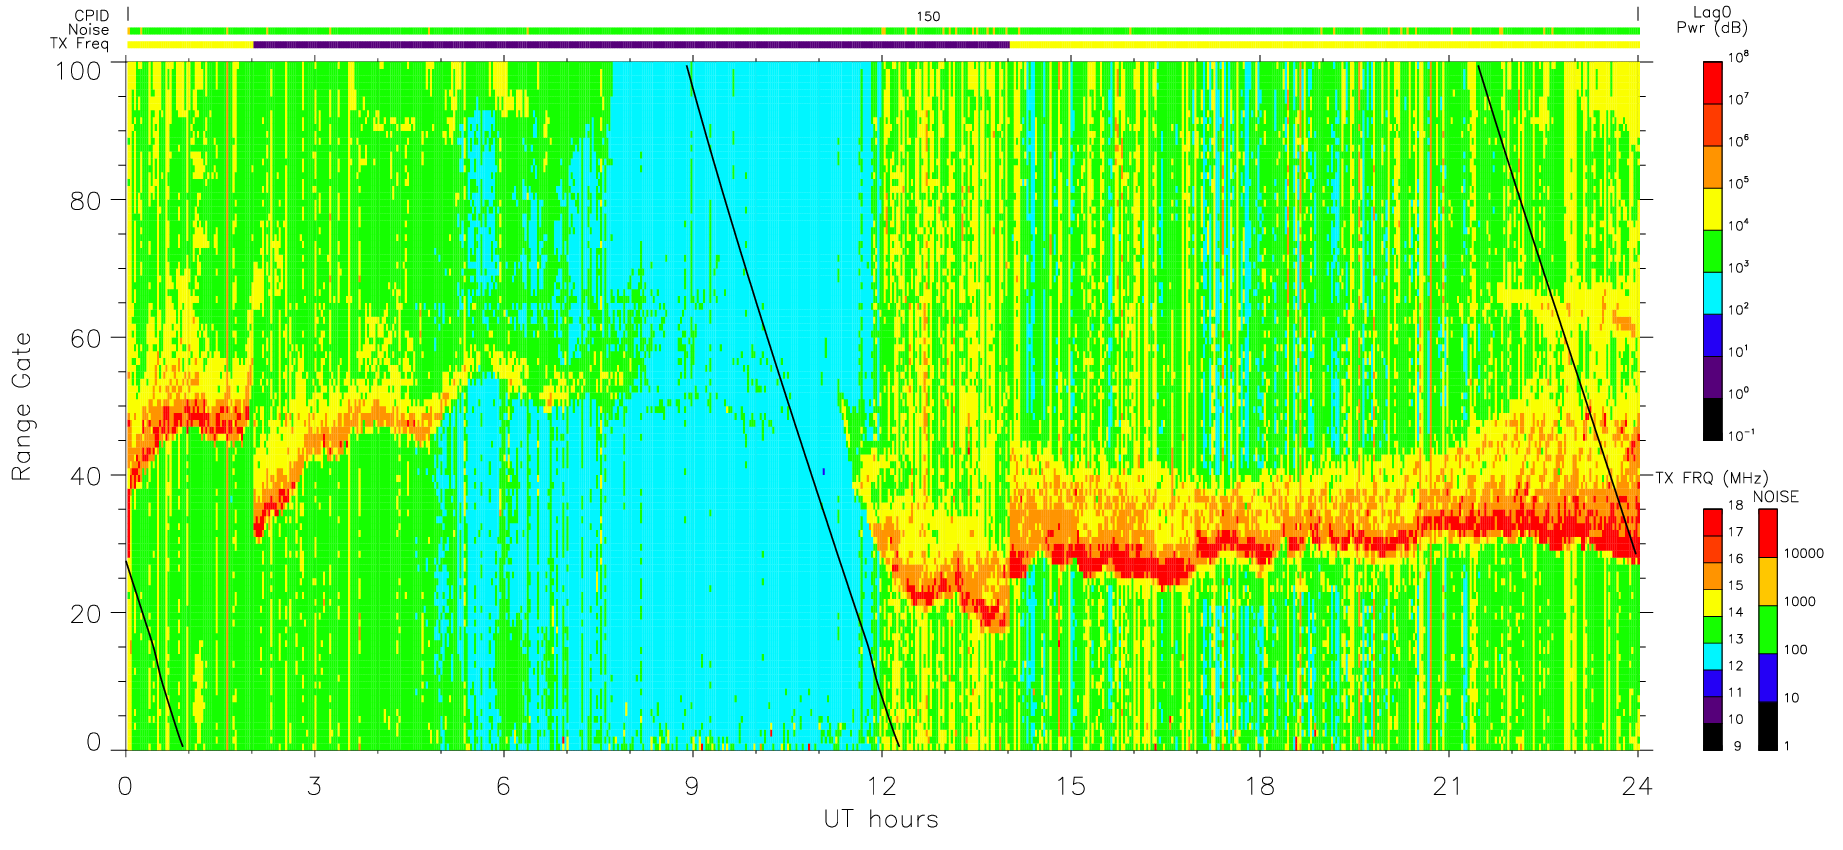Select the UT hours axis title

coord(881,820)
